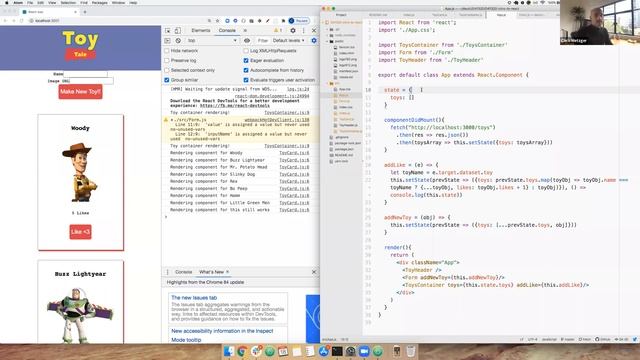Create live expression via eye icon

click(247, 40)
